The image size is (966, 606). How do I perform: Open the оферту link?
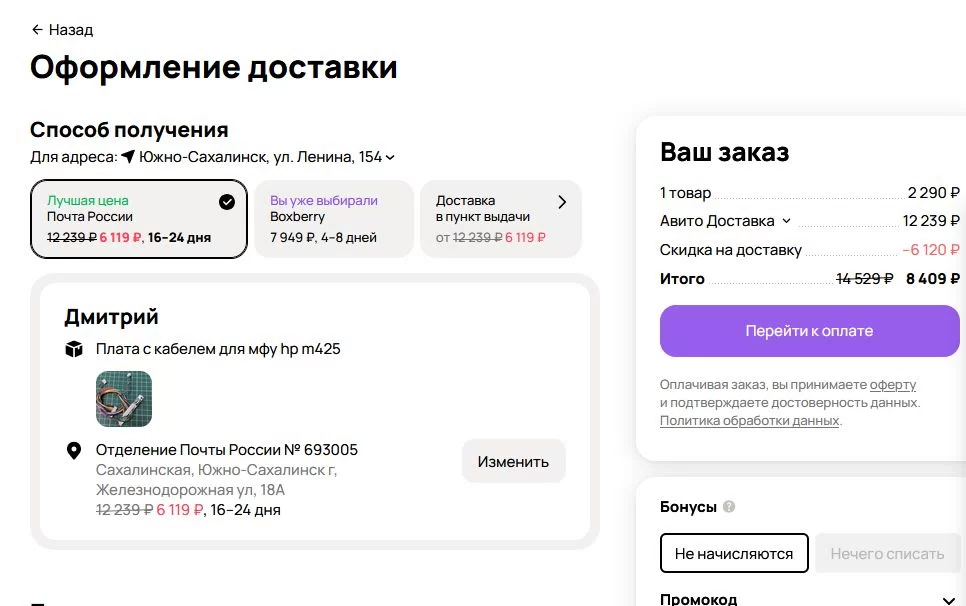[x=892, y=385]
